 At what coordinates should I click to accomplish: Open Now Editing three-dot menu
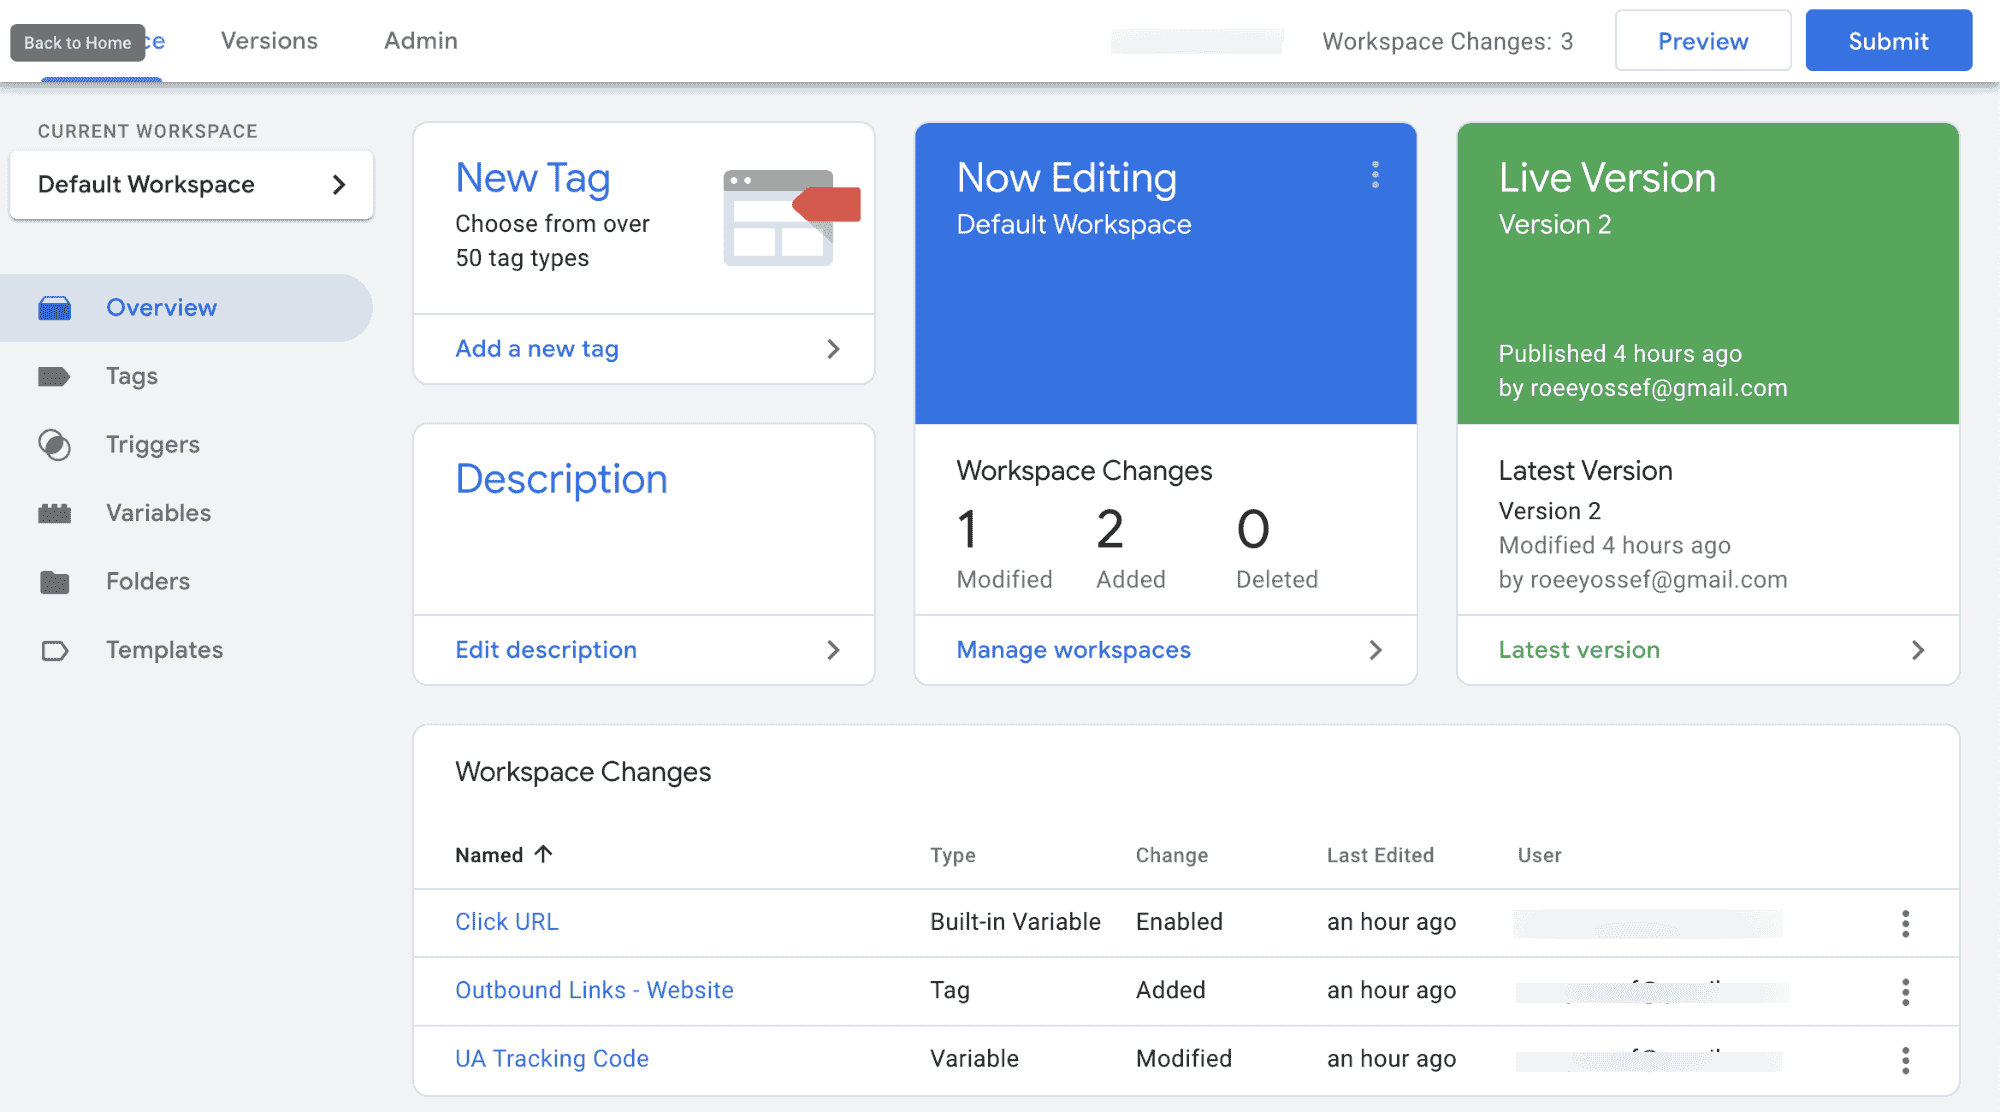pos(1375,175)
